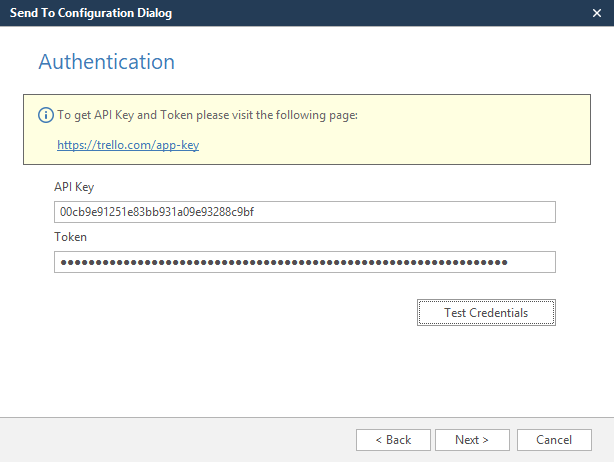
Task: Open the trello.com/app-key link
Action: tap(128, 145)
